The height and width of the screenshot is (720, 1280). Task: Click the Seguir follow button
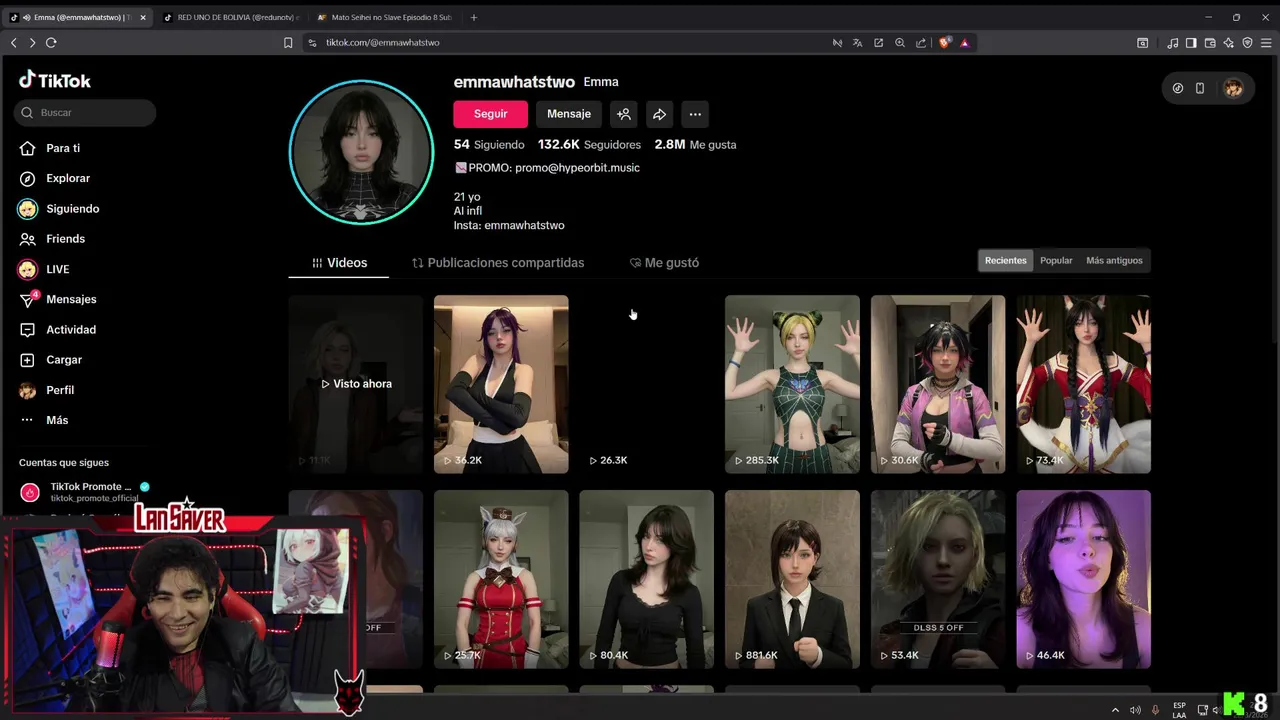490,114
